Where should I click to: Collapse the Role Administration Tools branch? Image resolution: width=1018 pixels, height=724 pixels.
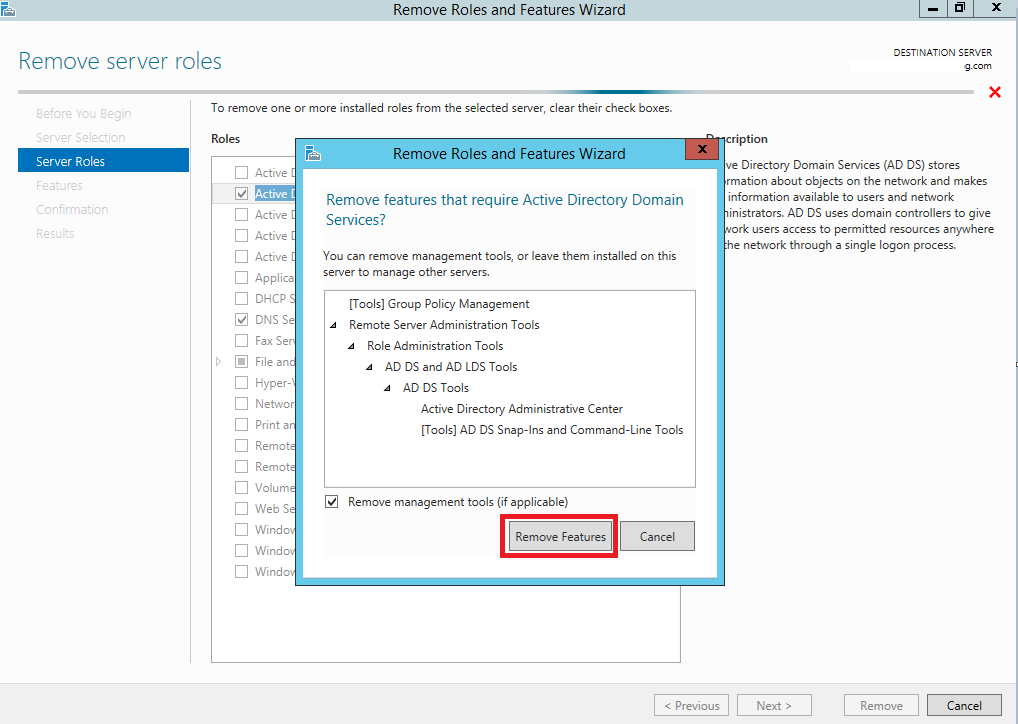350,345
